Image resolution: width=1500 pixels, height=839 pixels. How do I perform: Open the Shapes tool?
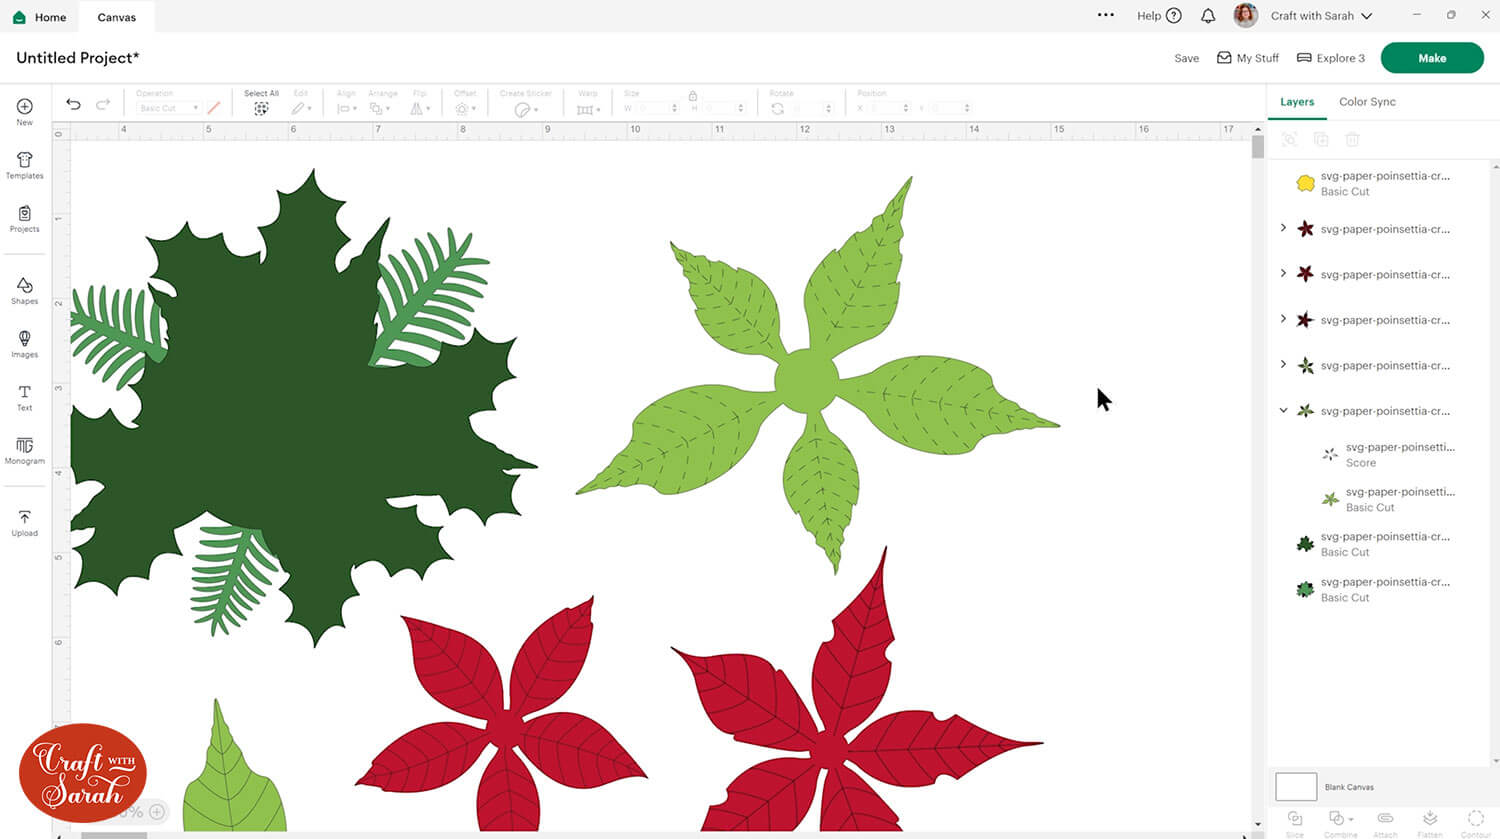pyautogui.click(x=25, y=291)
